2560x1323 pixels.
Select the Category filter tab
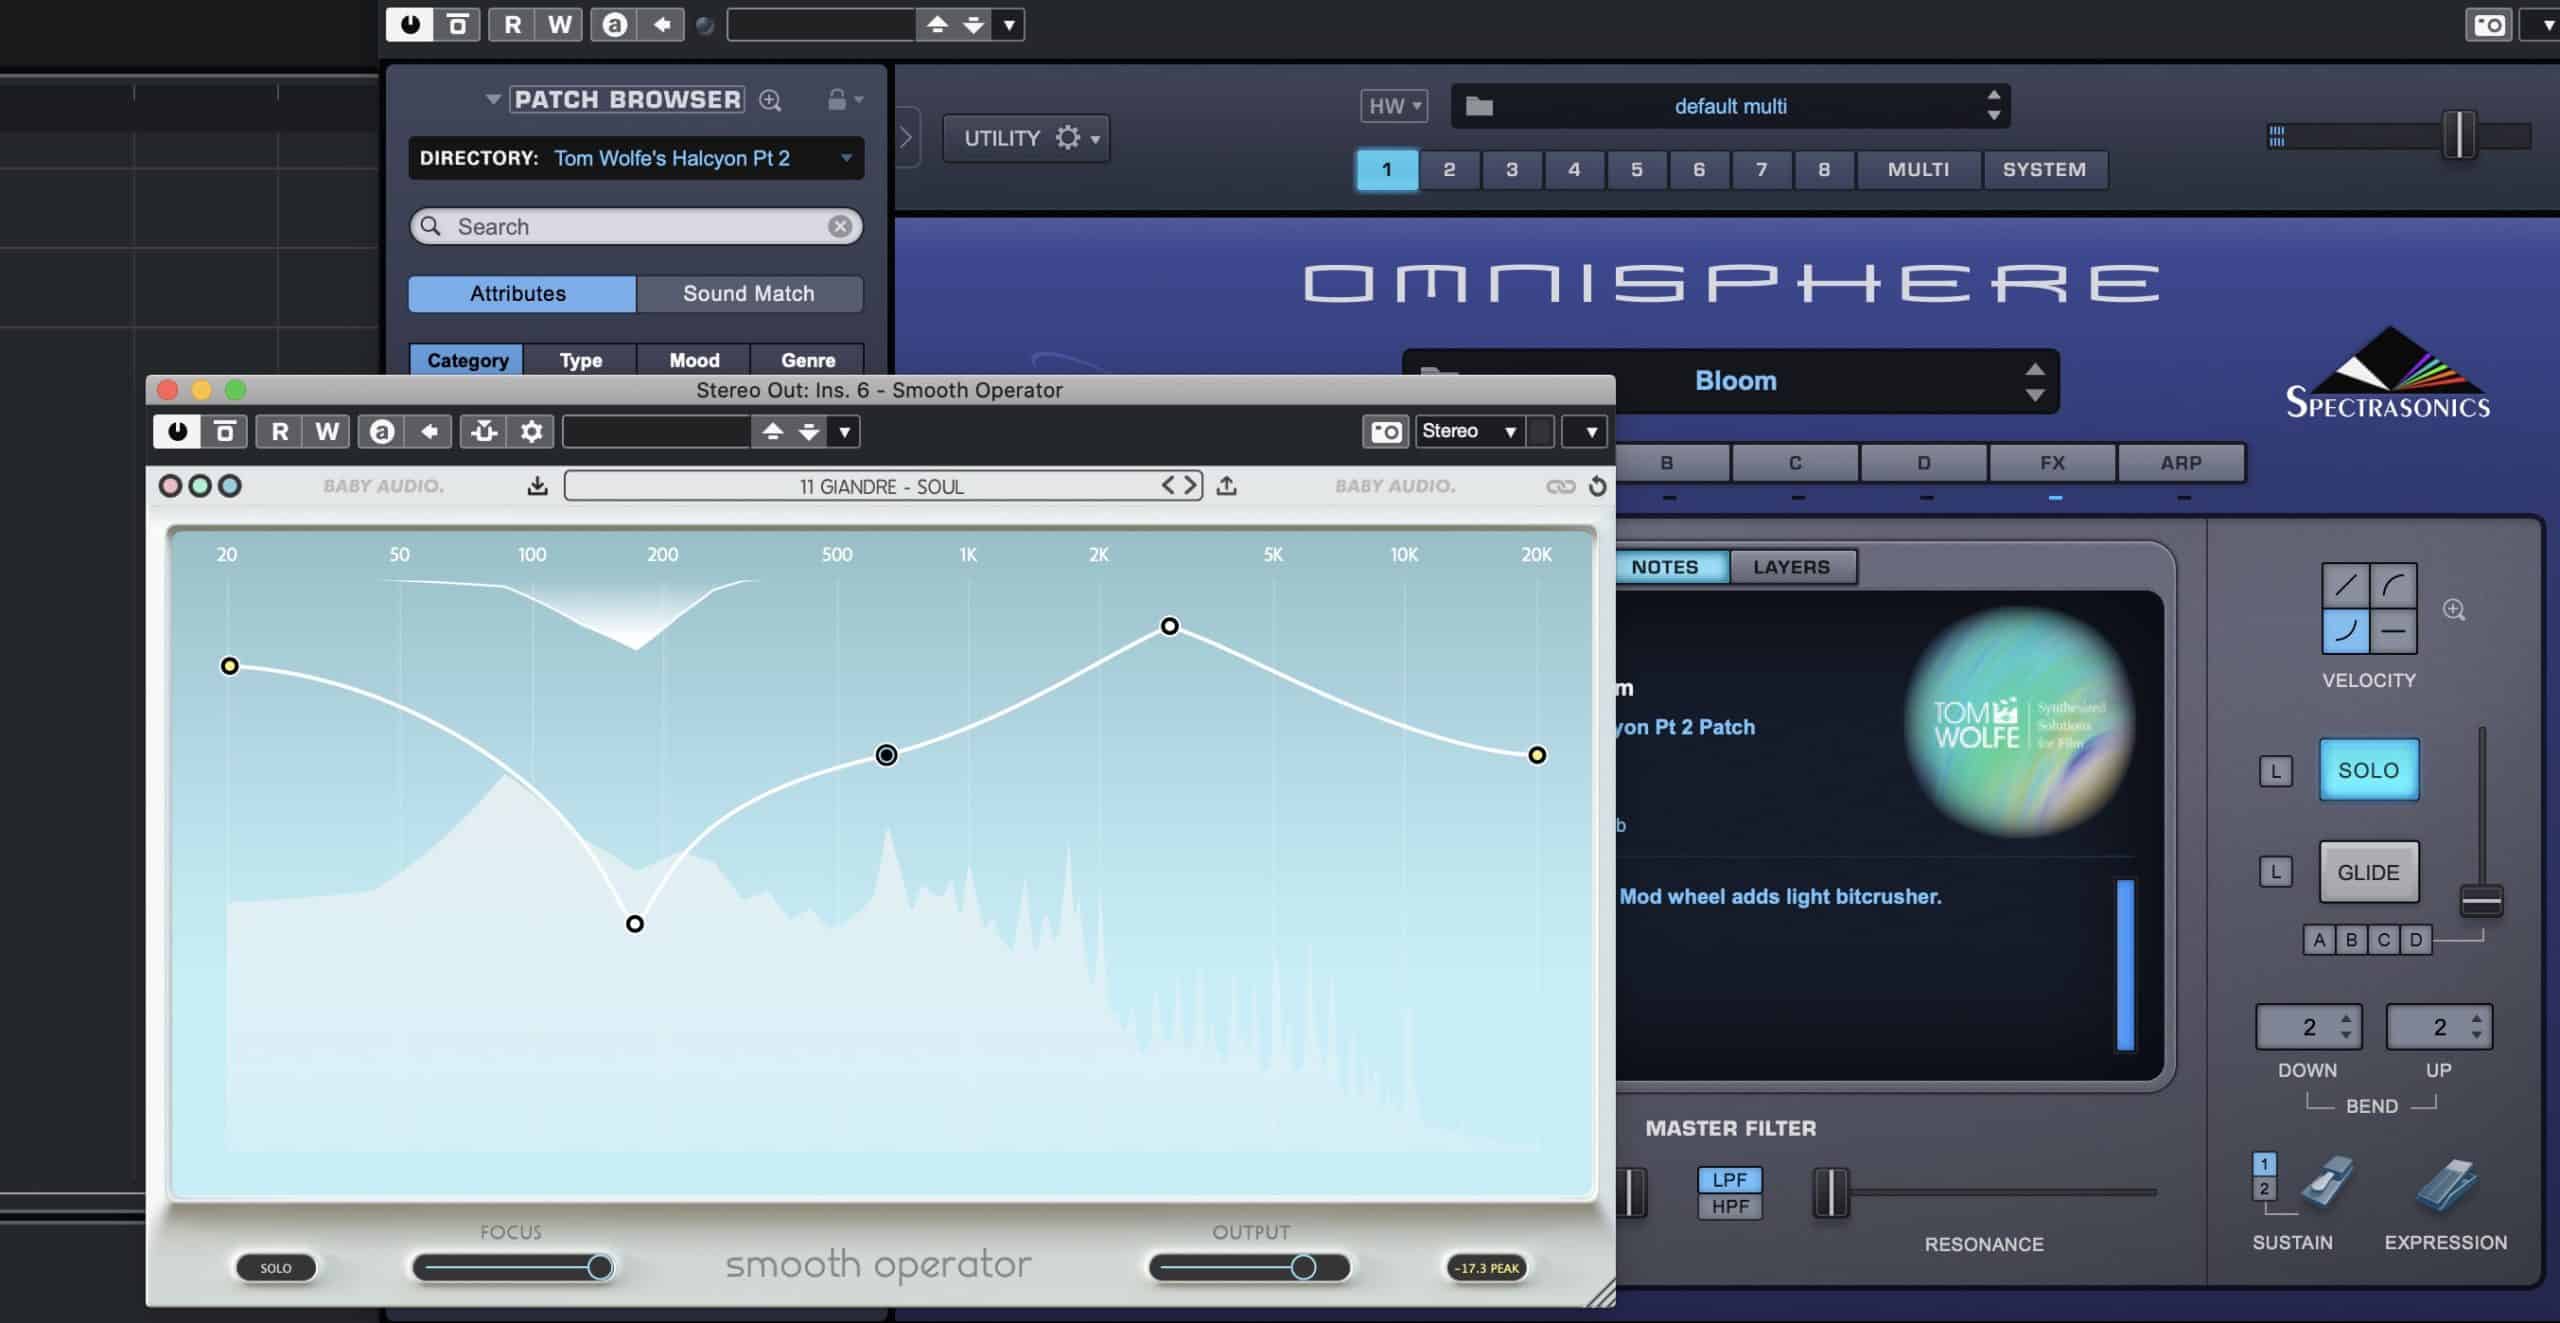pos(467,360)
